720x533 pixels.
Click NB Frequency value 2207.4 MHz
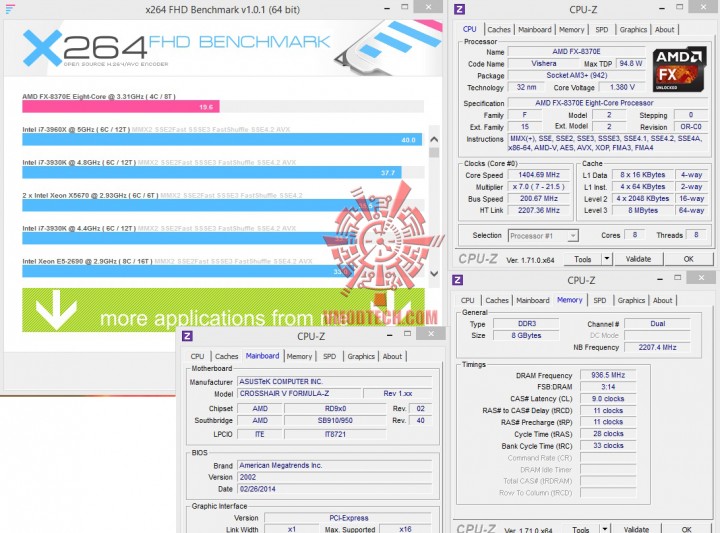point(657,348)
